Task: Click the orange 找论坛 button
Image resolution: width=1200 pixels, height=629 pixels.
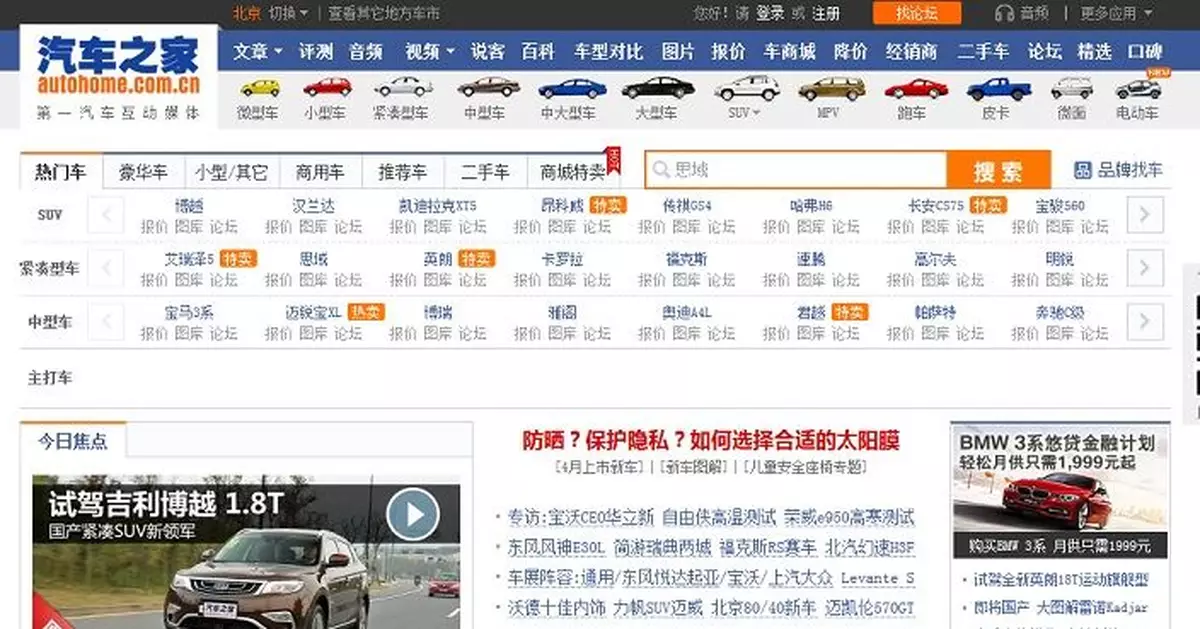Action: (x=916, y=13)
